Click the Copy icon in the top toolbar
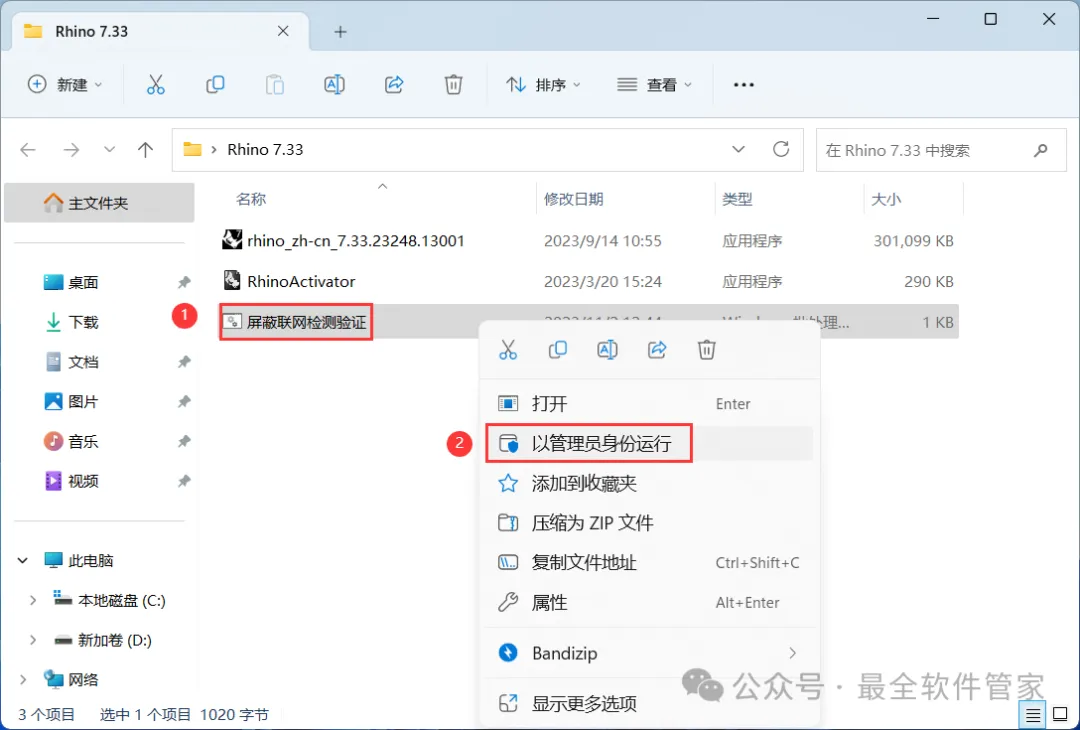Image resolution: width=1080 pixels, height=730 pixels. point(215,85)
